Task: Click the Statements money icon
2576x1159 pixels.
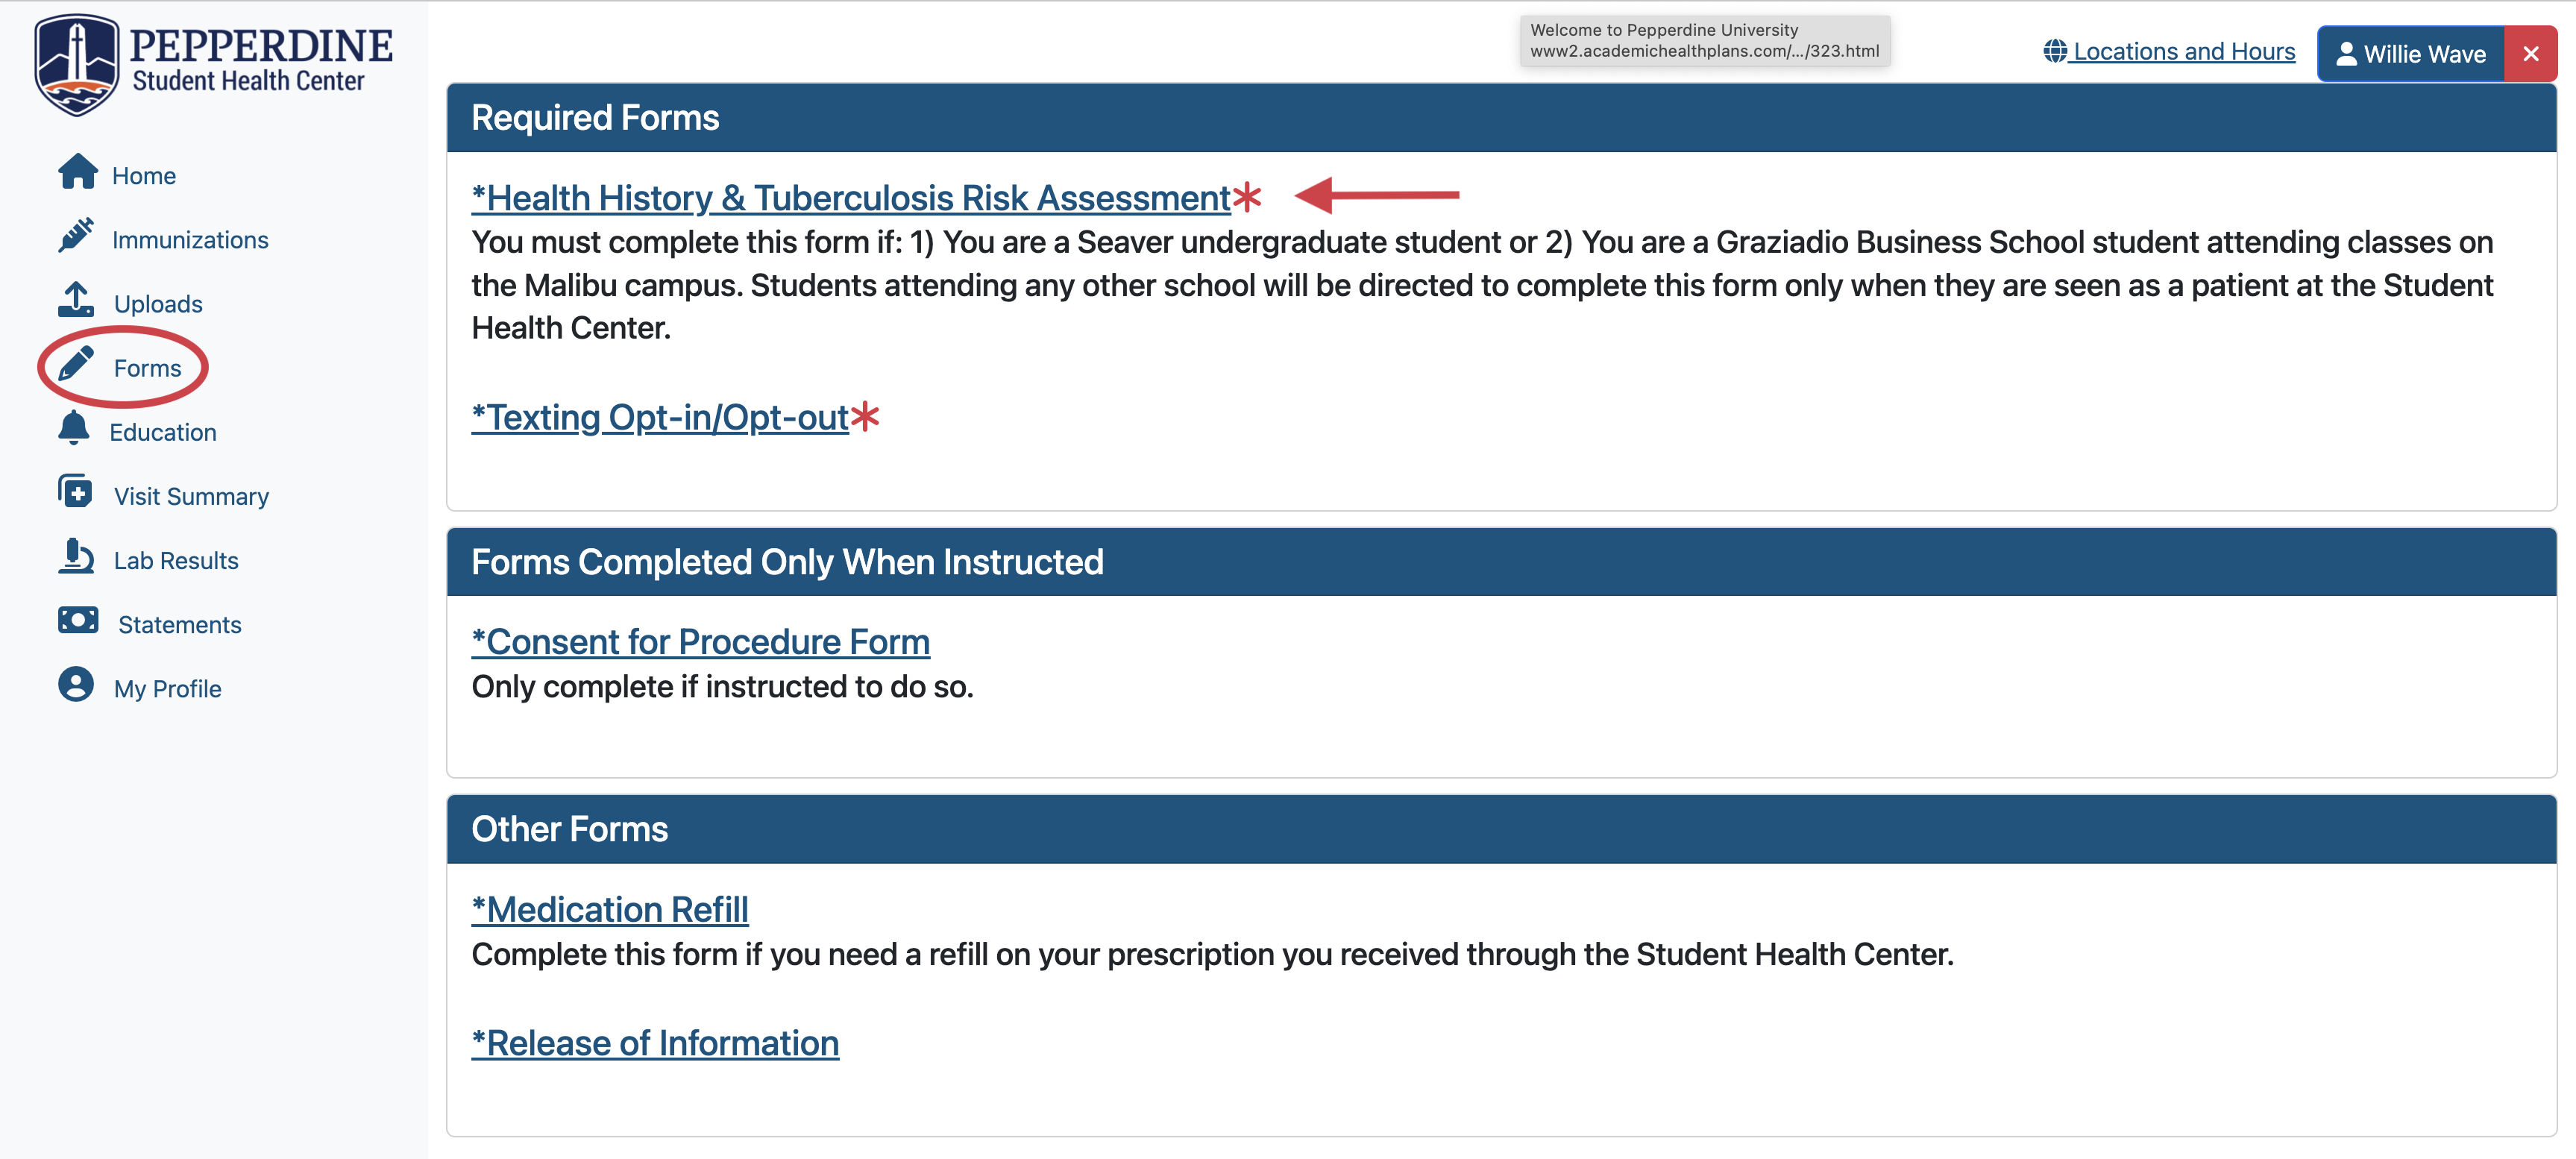Action: 78,621
